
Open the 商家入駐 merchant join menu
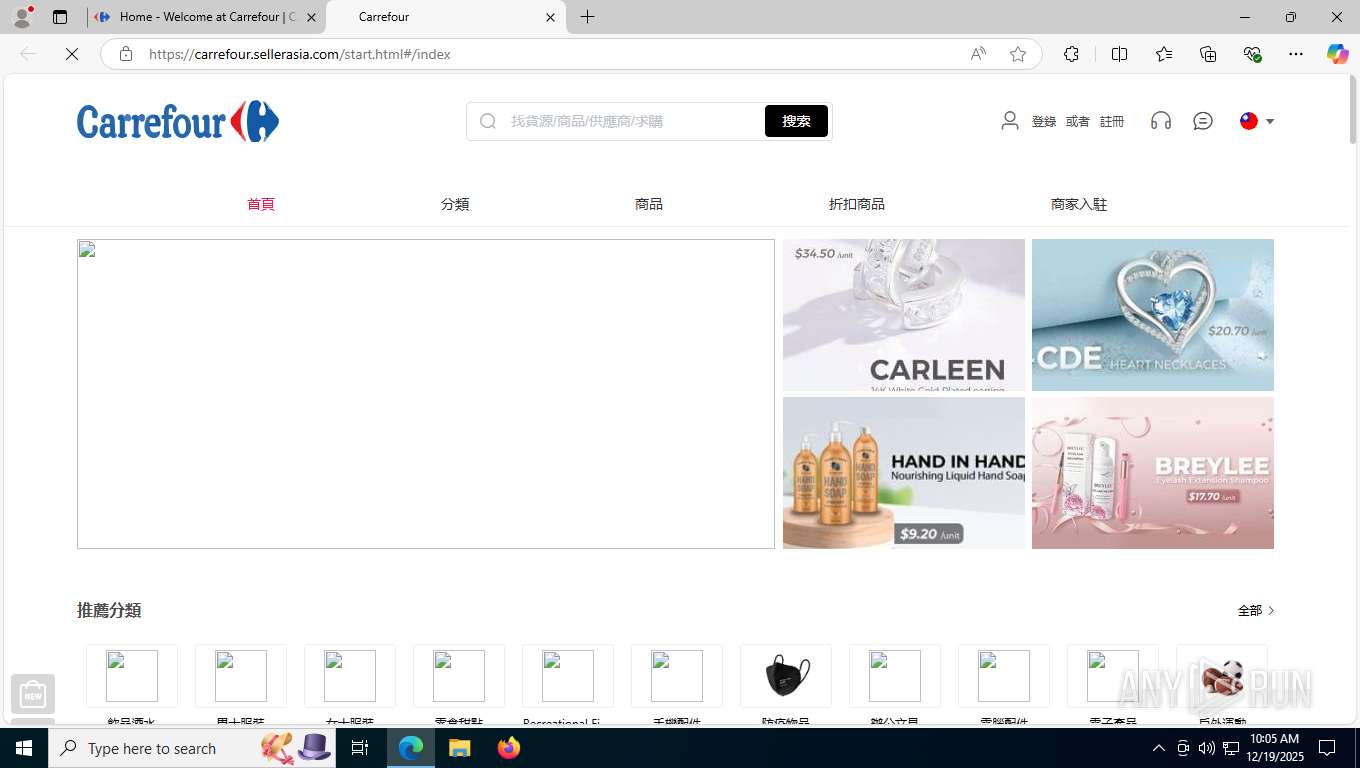pyautogui.click(x=1079, y=204)
